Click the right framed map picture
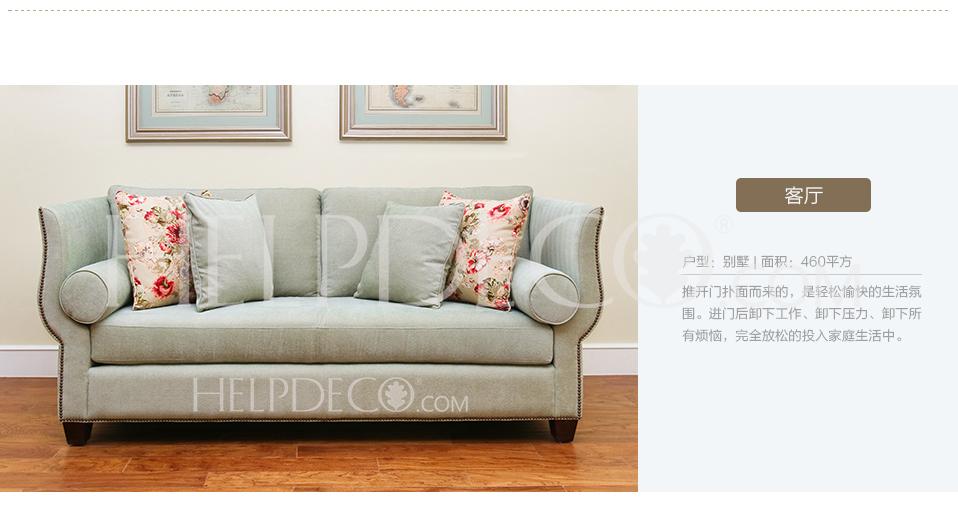Viewport: 958px width, 520px height. pyautogui.click(x=423, y=112)
